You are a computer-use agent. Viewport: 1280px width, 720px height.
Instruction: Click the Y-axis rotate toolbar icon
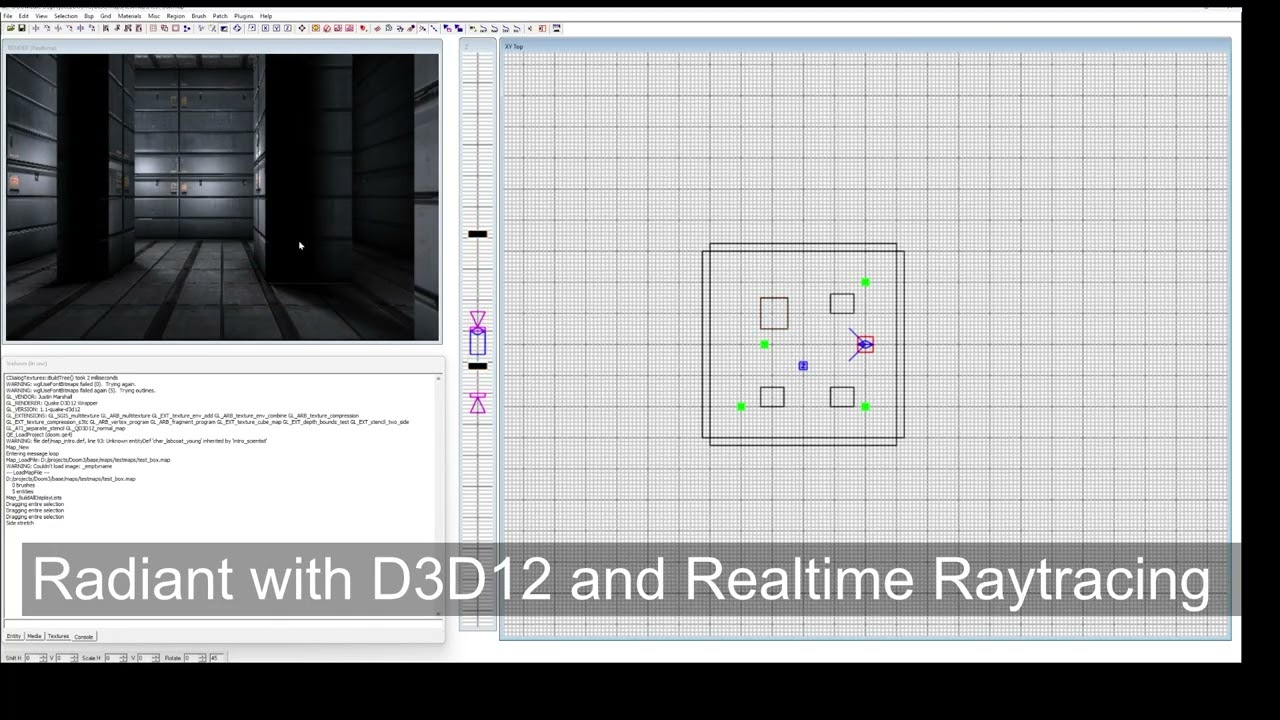pos(69,28)
